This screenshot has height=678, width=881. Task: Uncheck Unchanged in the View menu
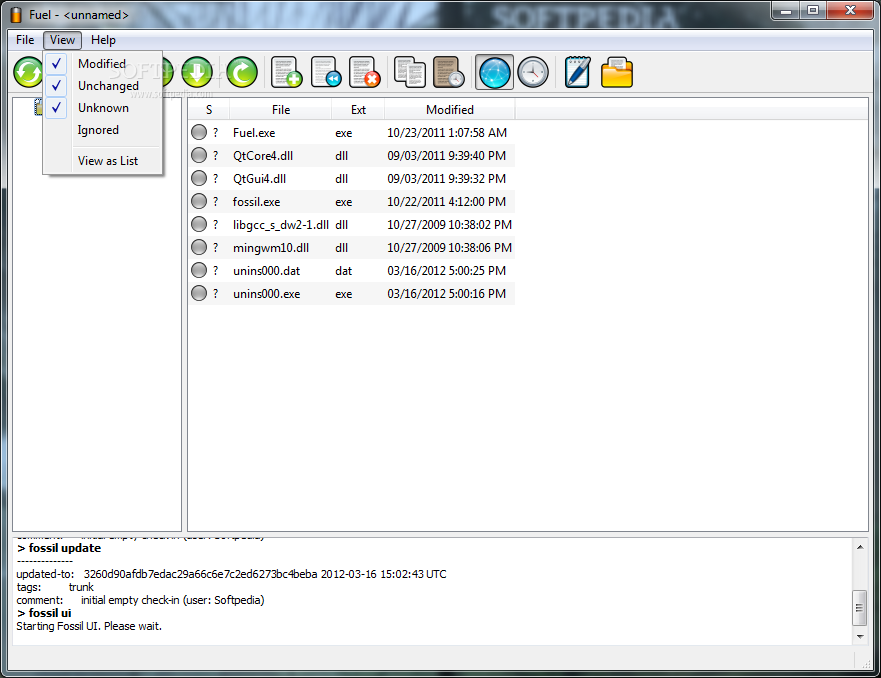tap(103, 85)
